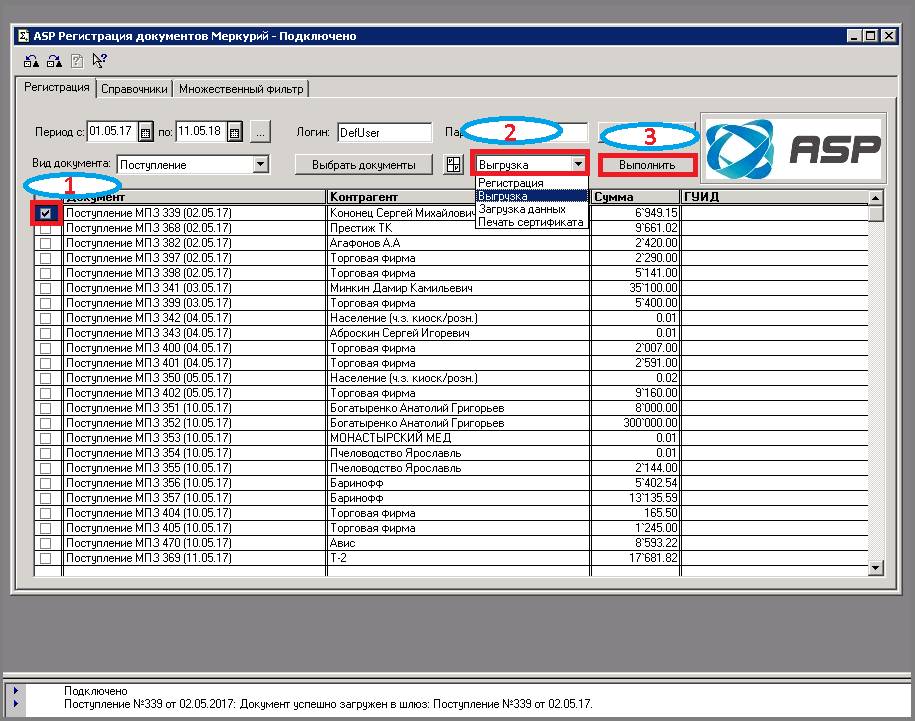Open the Множественный фильтр tab
The width and height of the screenshot is (915, 721).
point(241,89)
